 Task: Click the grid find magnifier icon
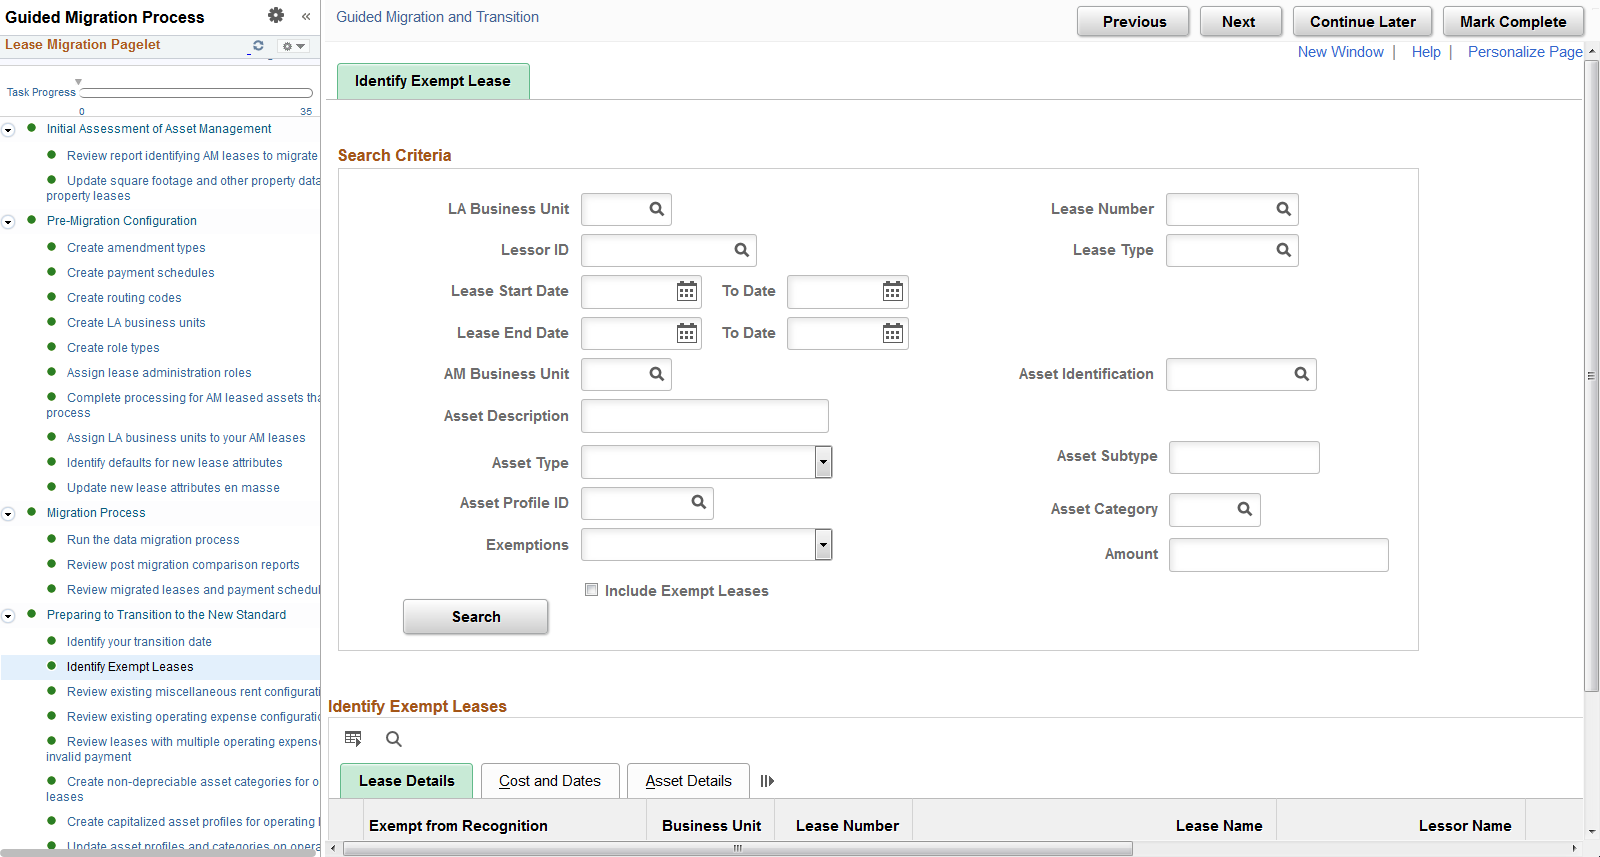click(394, 739)
